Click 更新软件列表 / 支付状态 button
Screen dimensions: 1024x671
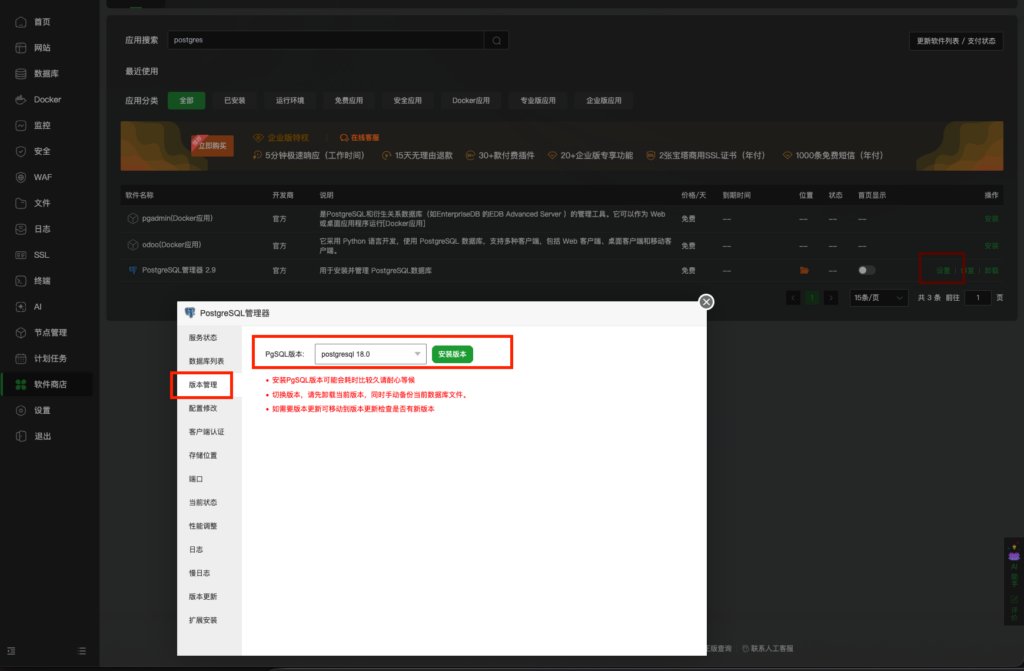[955, 41]
